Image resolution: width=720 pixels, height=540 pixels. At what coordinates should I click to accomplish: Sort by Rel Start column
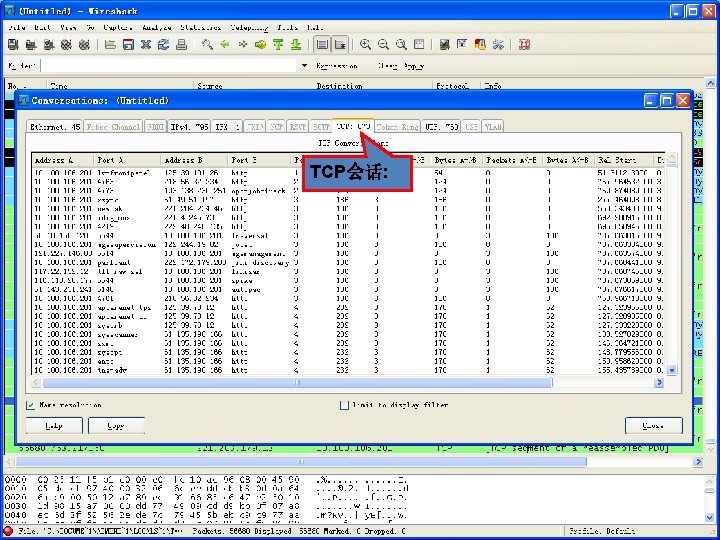click(624, 160)
